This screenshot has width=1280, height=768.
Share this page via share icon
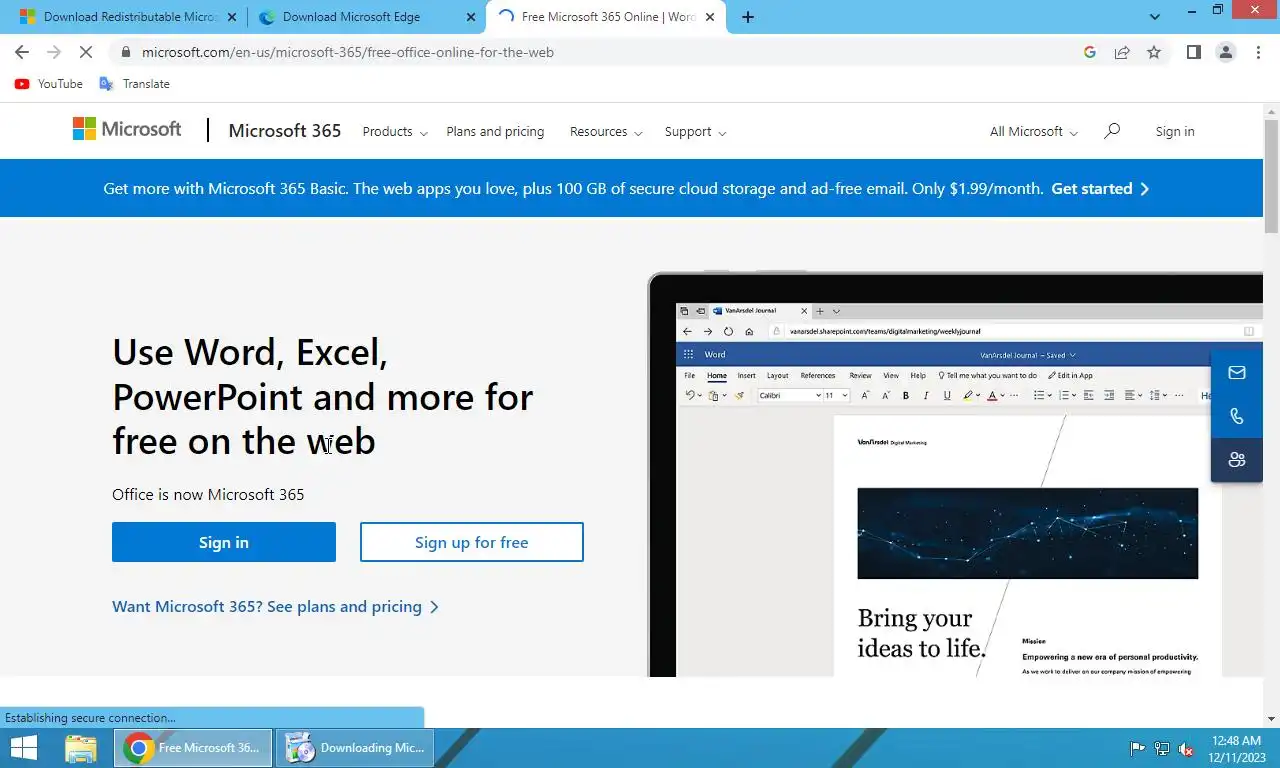[1122, 52]
